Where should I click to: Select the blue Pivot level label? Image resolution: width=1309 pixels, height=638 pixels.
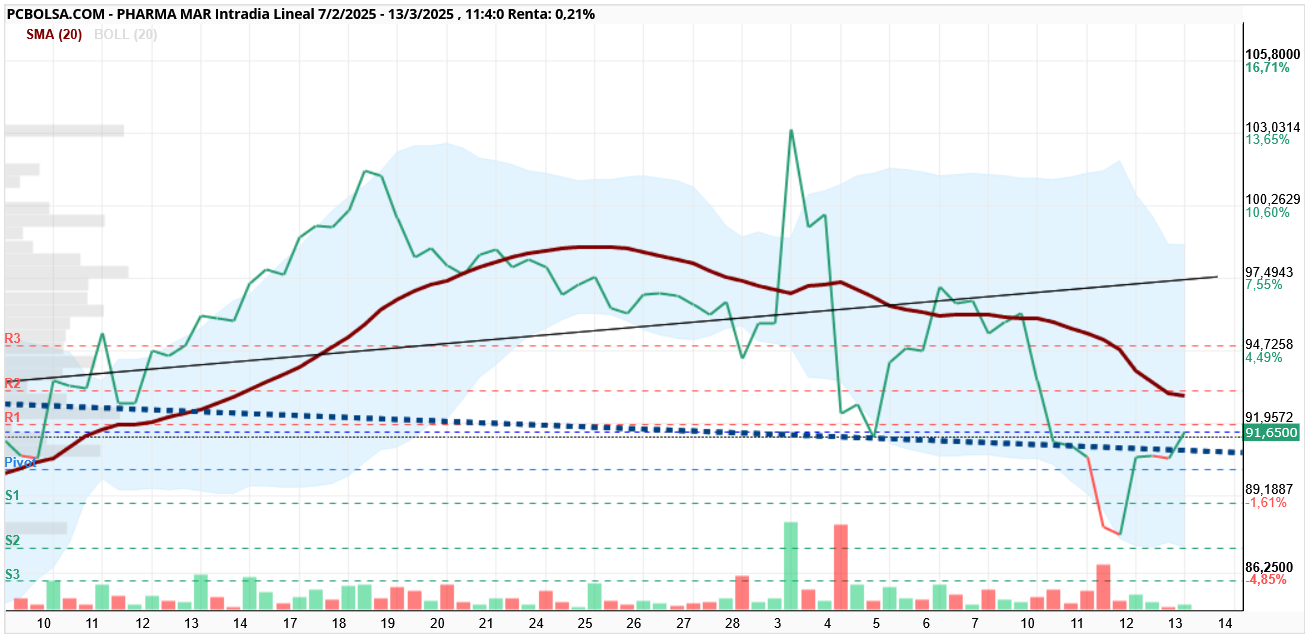coord(20,462)
